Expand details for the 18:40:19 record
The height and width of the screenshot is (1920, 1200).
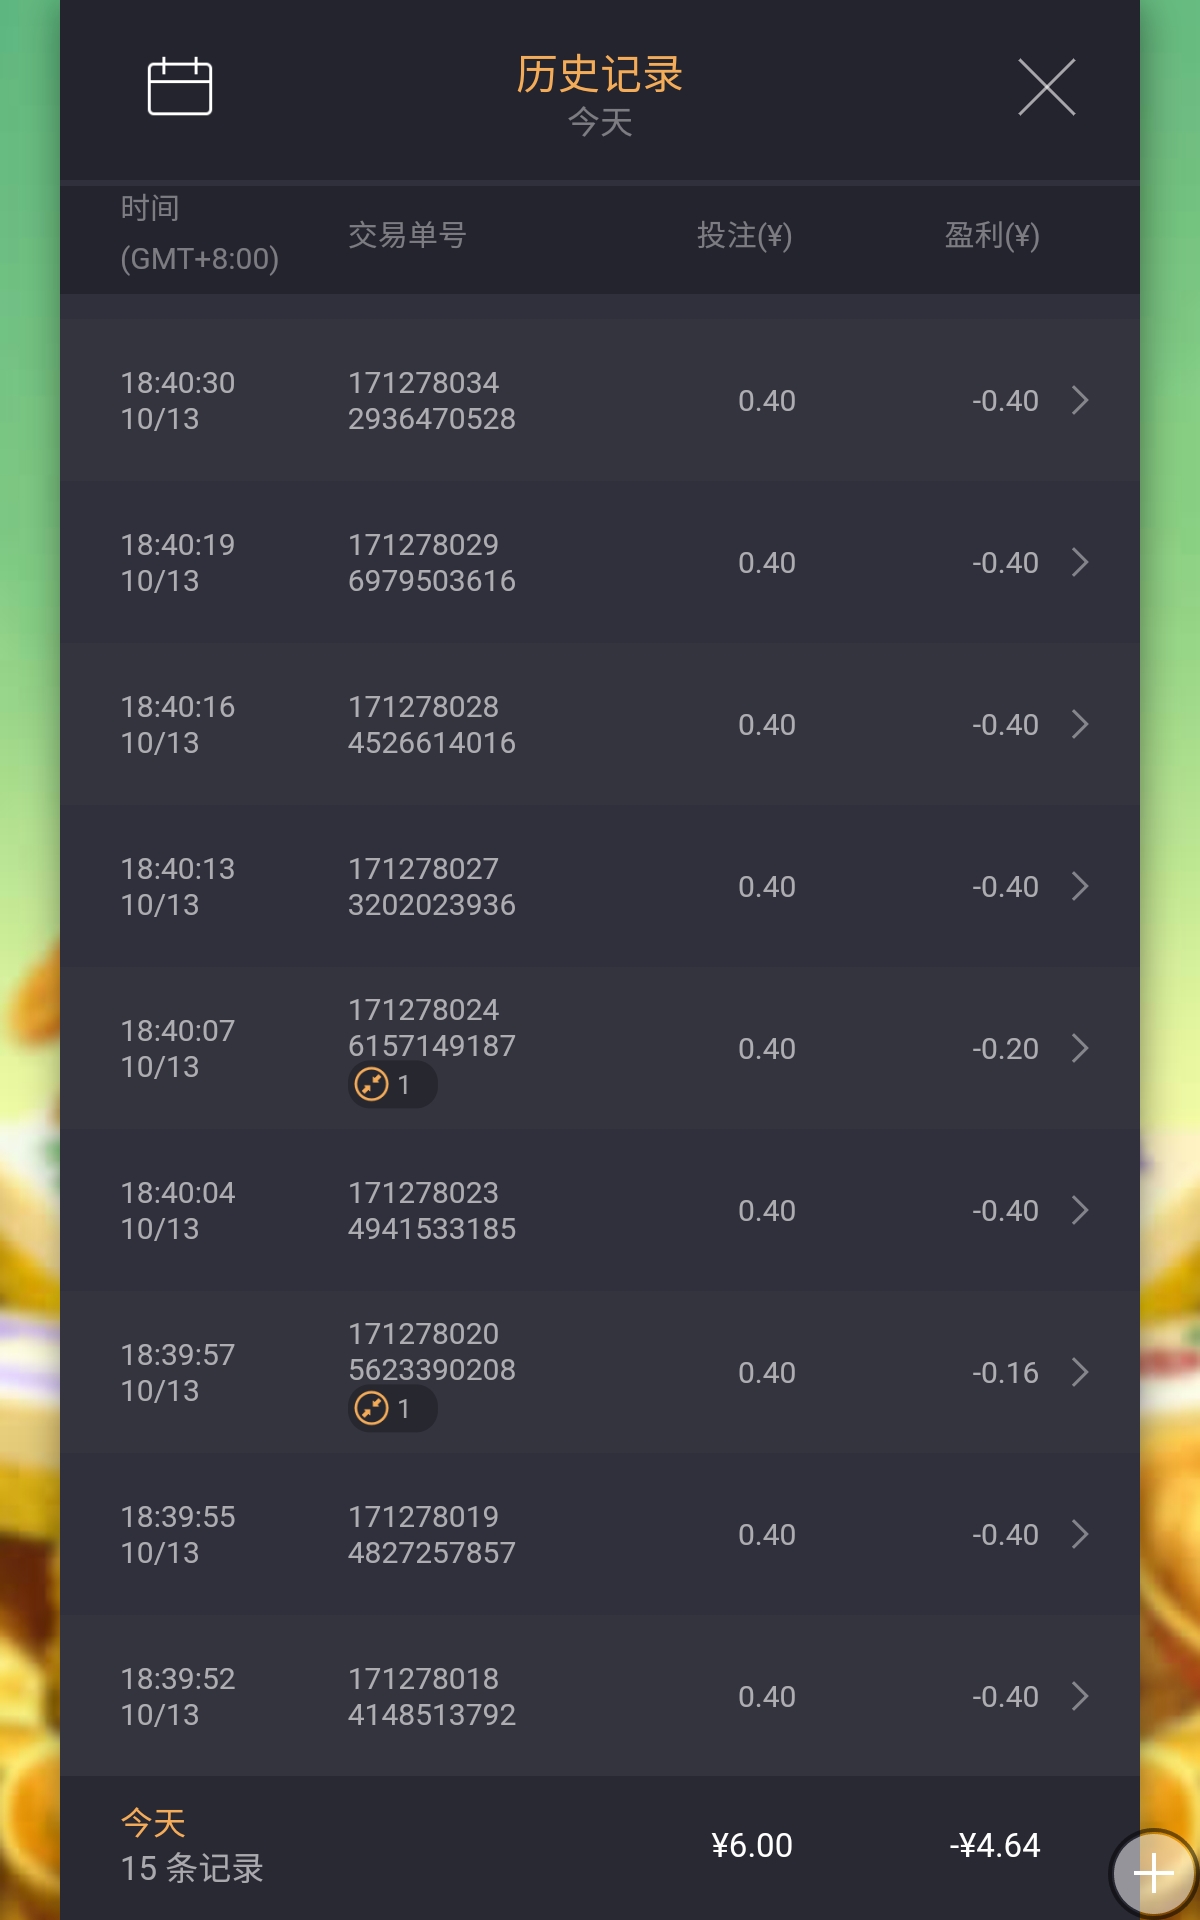[x=1080, y=563]
